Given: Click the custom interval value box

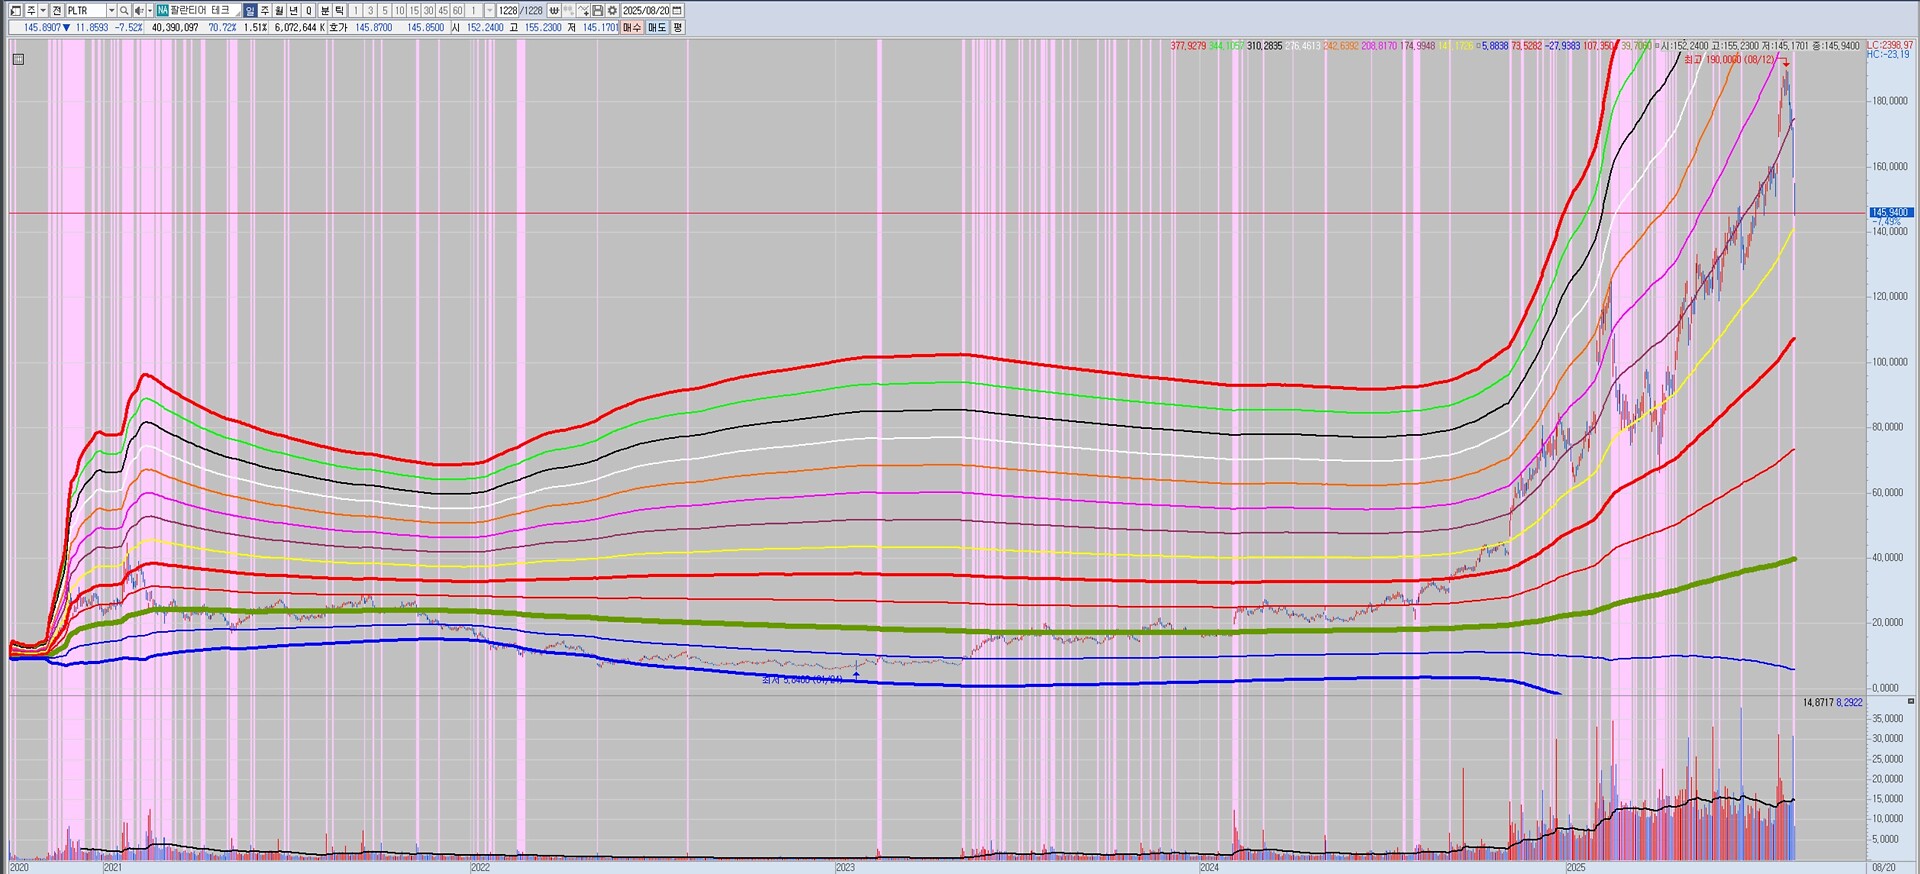Looking at the screenshot, I should click(x=474, y=10).
